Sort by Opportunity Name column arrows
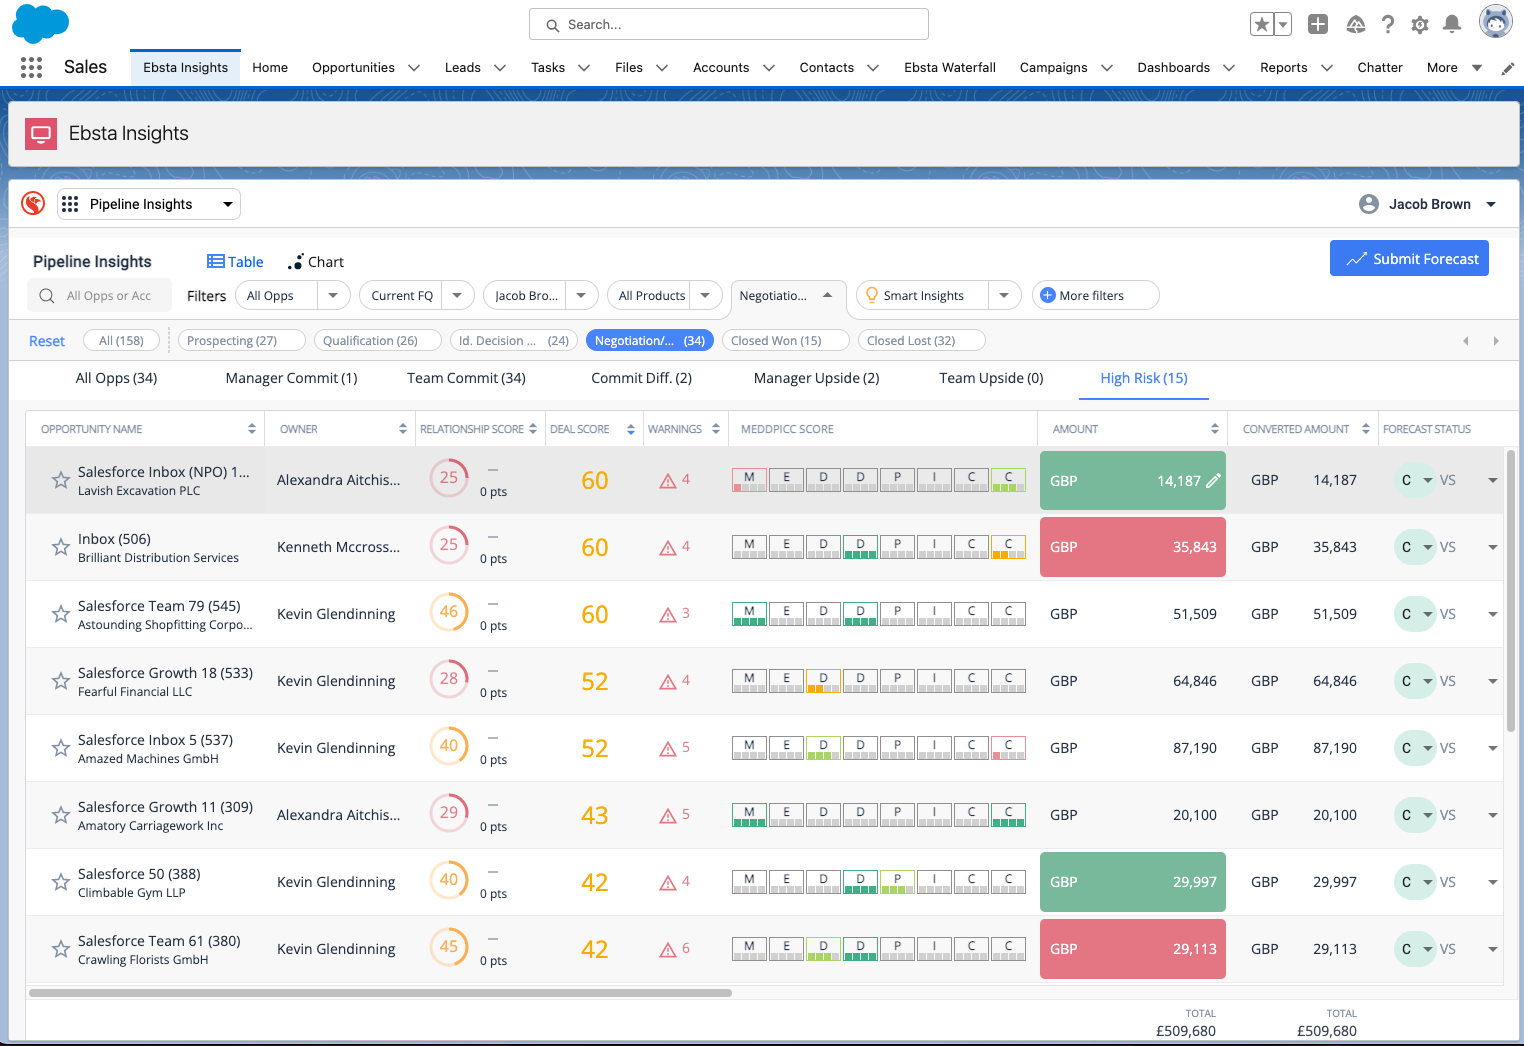 (x=252, y=429)
